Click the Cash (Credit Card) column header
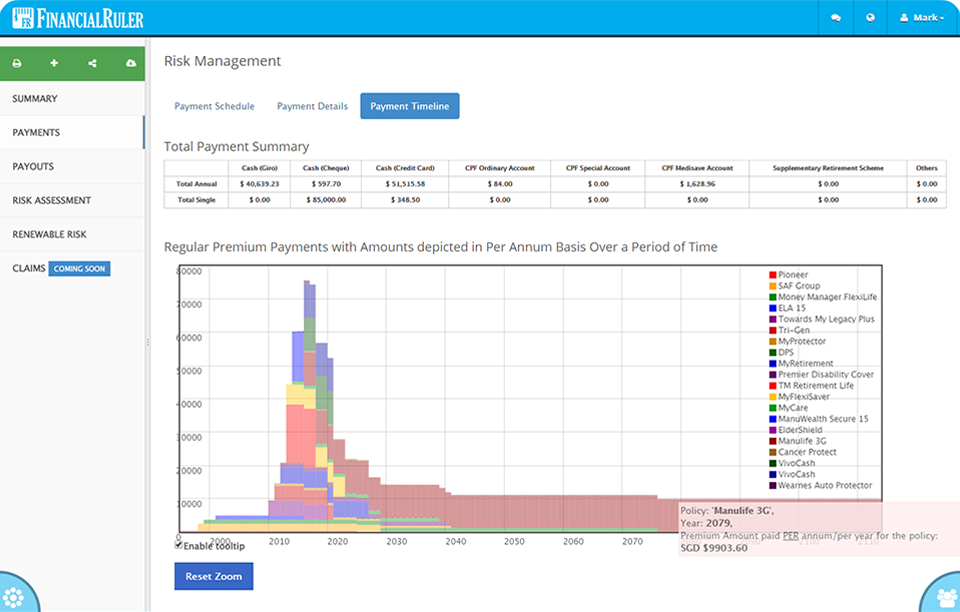 click(405, 168)
